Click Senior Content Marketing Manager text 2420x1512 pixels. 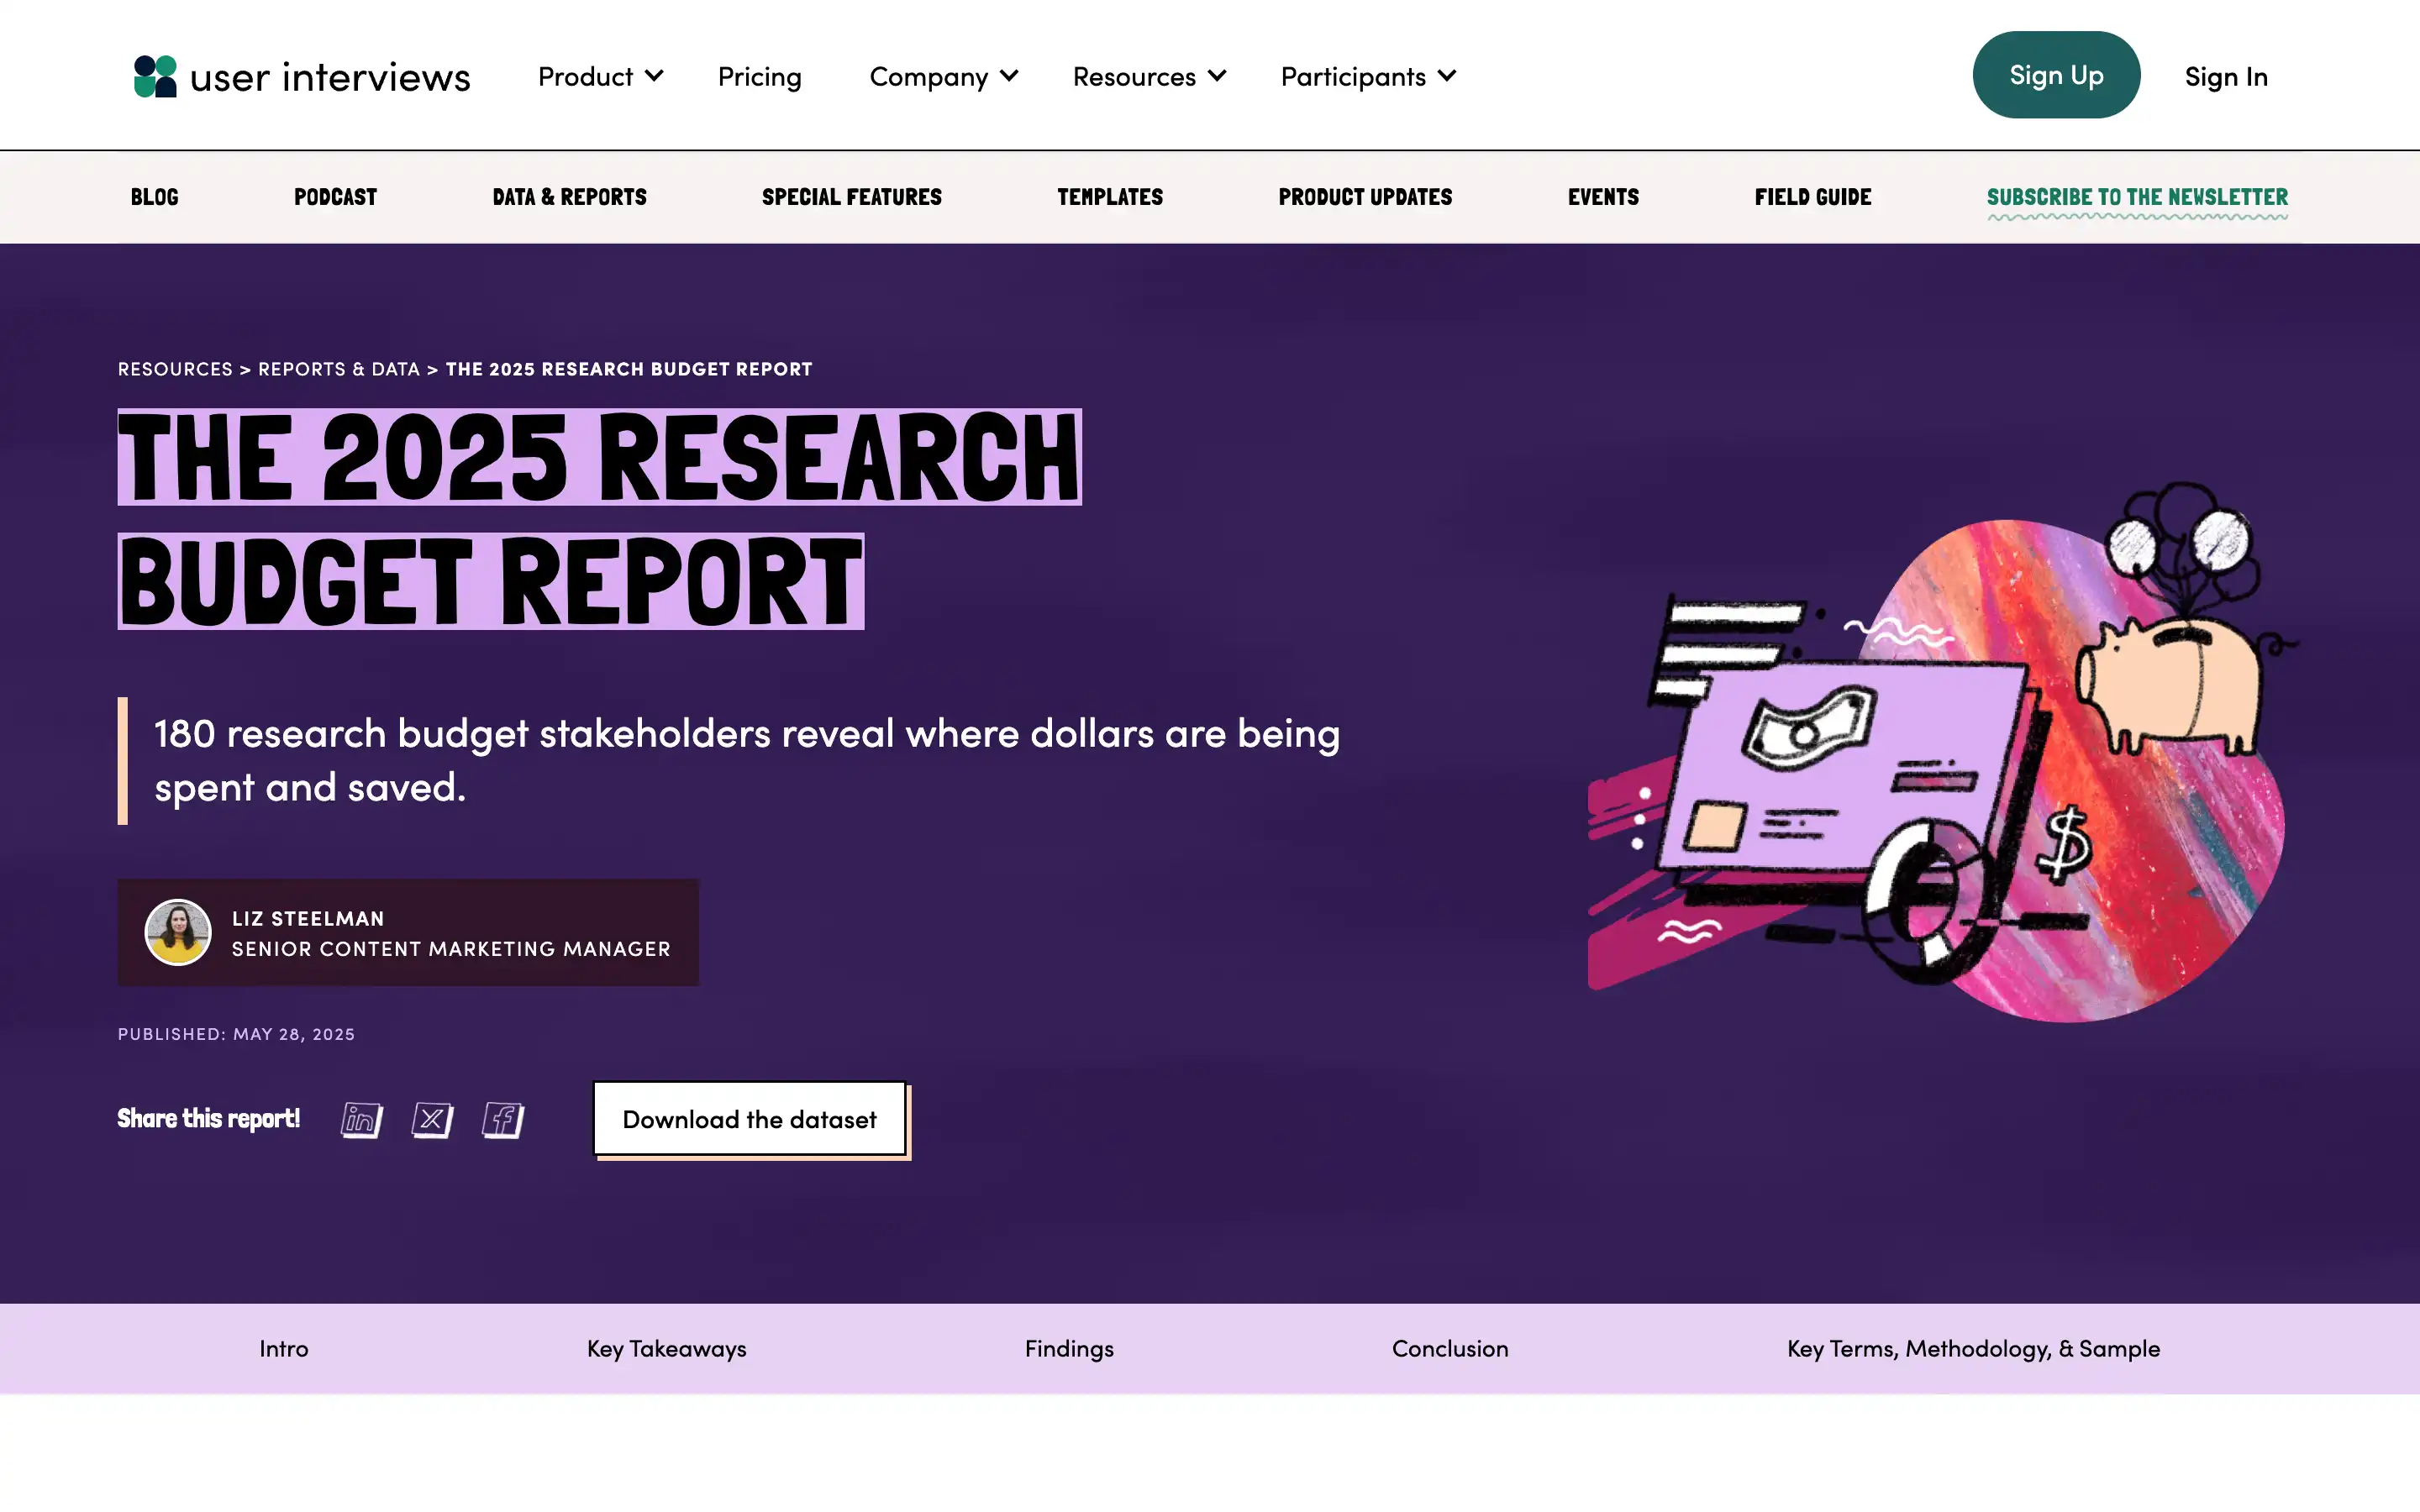coord(451,948)
